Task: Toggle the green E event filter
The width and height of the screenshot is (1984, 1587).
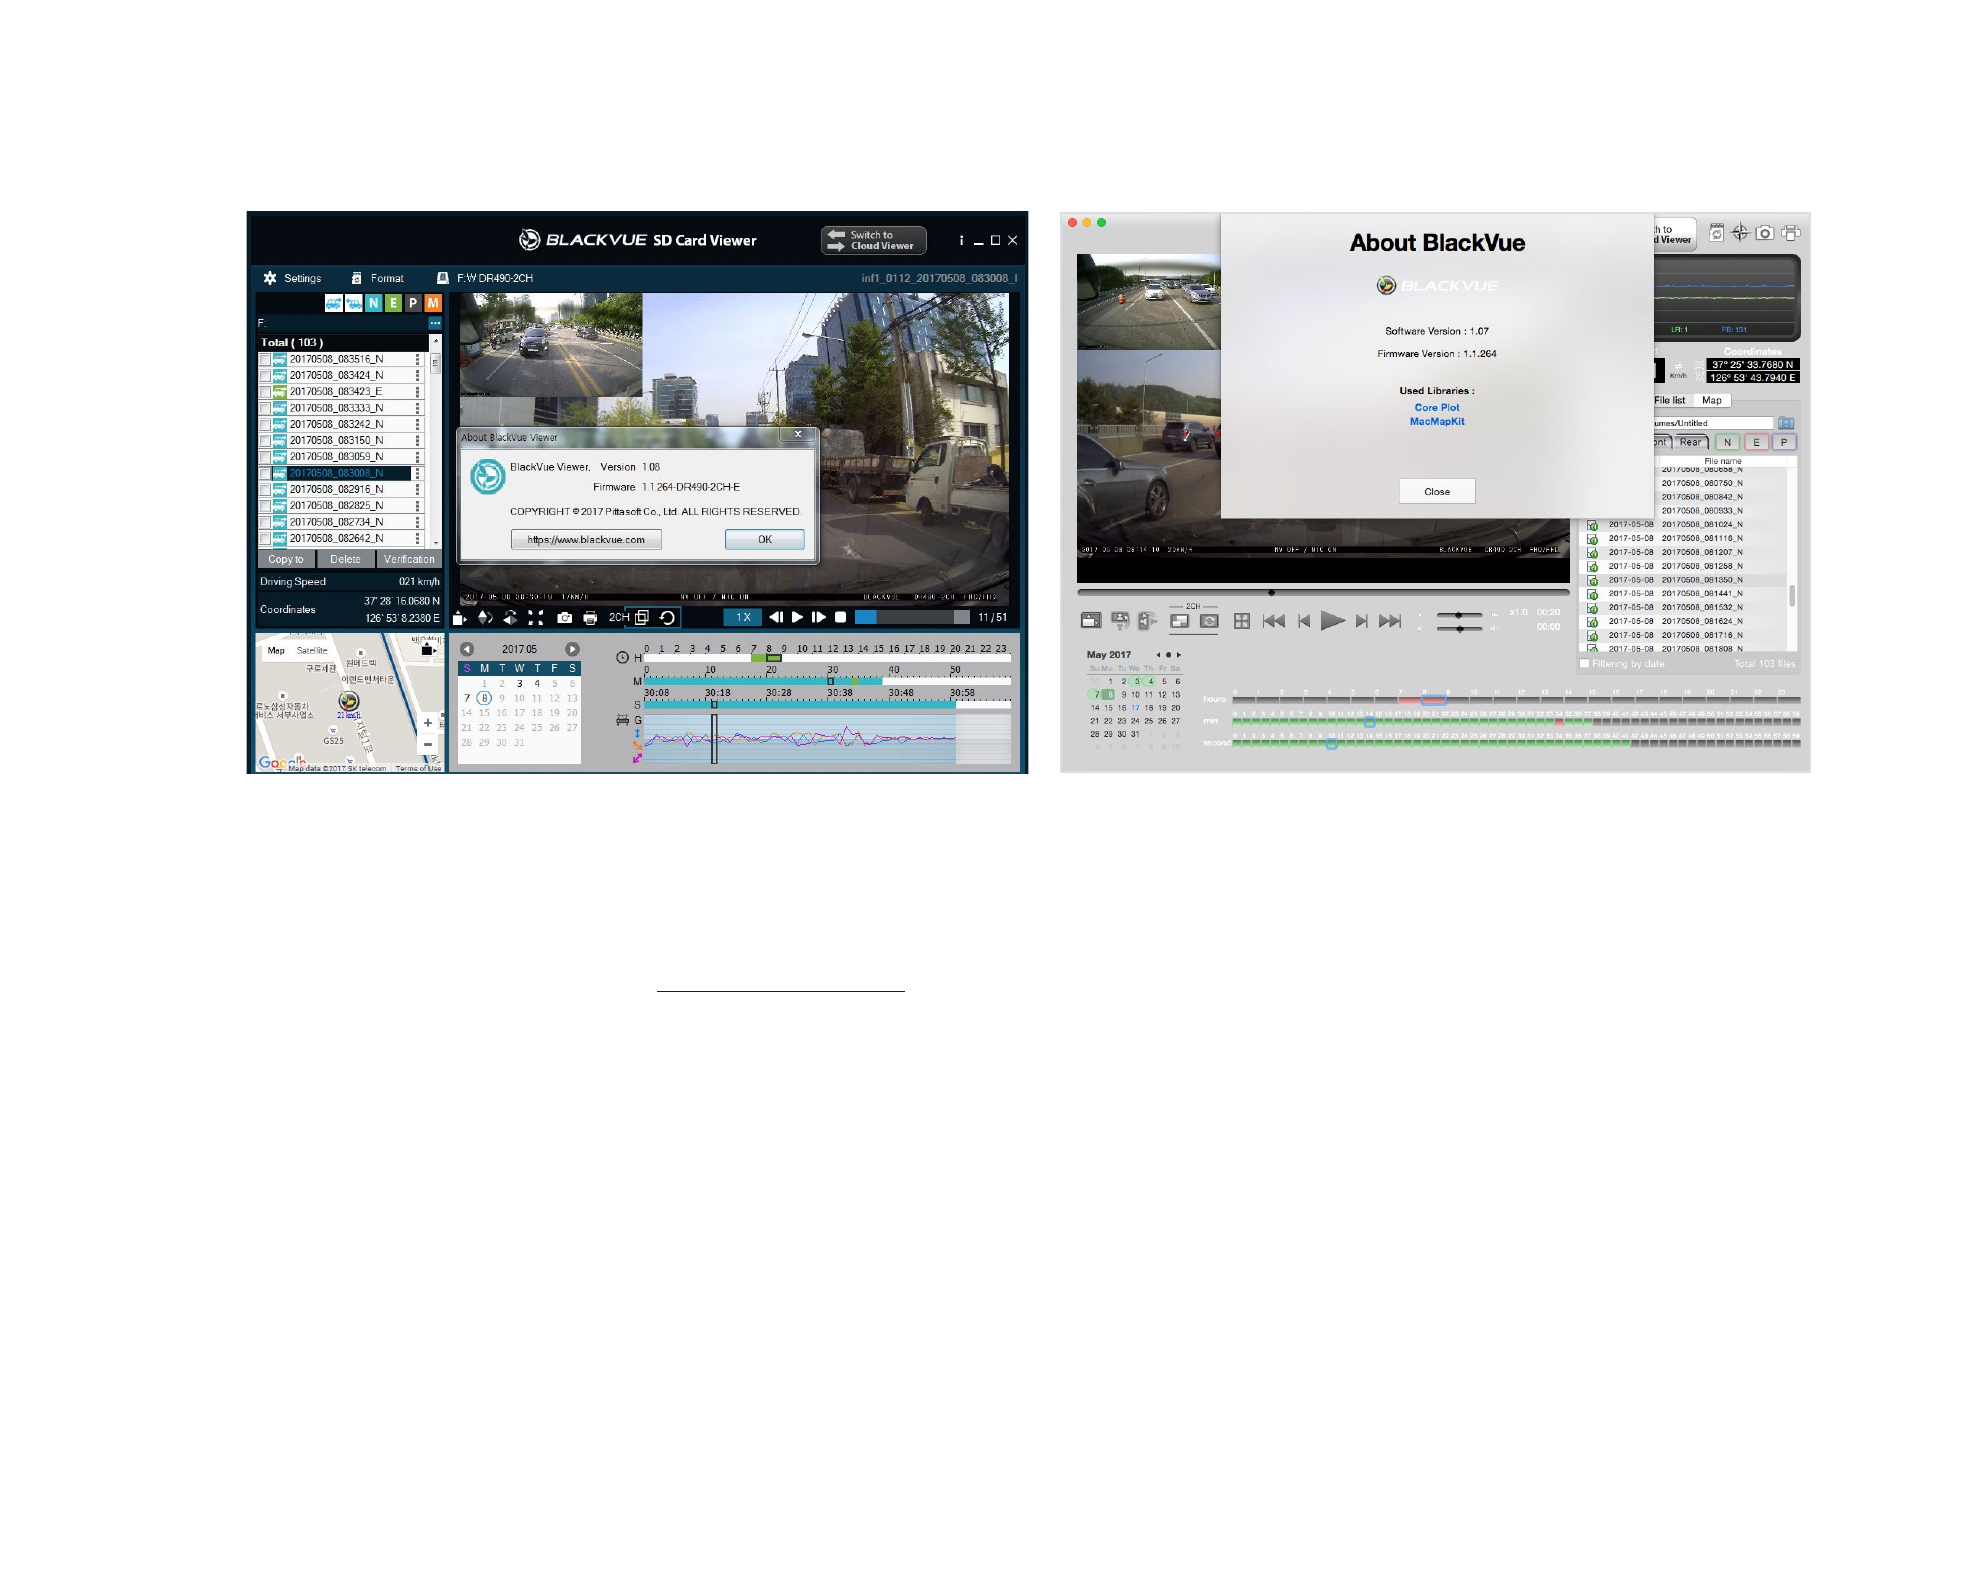Action: (393, 302)
